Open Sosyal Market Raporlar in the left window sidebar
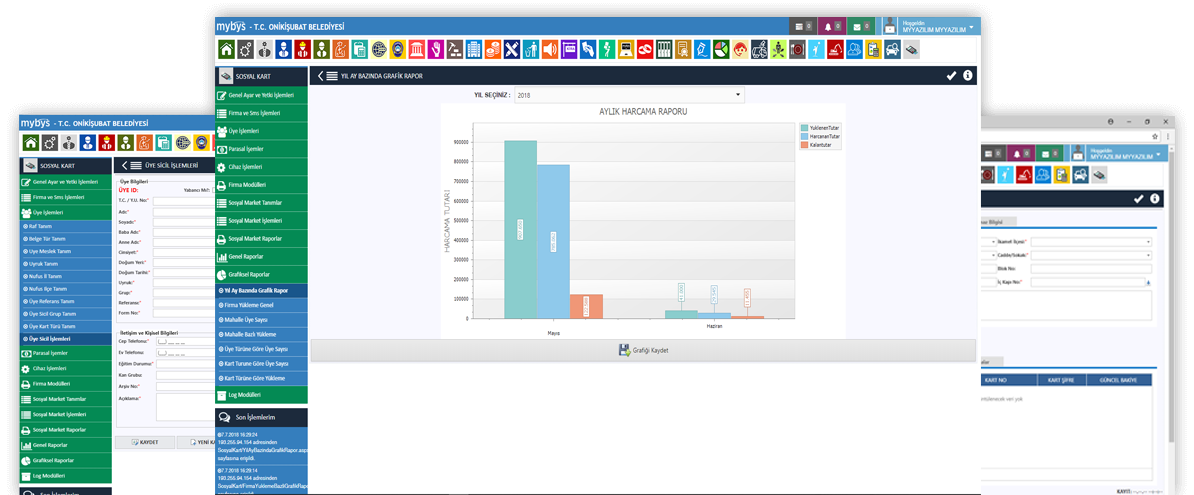This screenshot has width=1194, height=495. [65, 430]
